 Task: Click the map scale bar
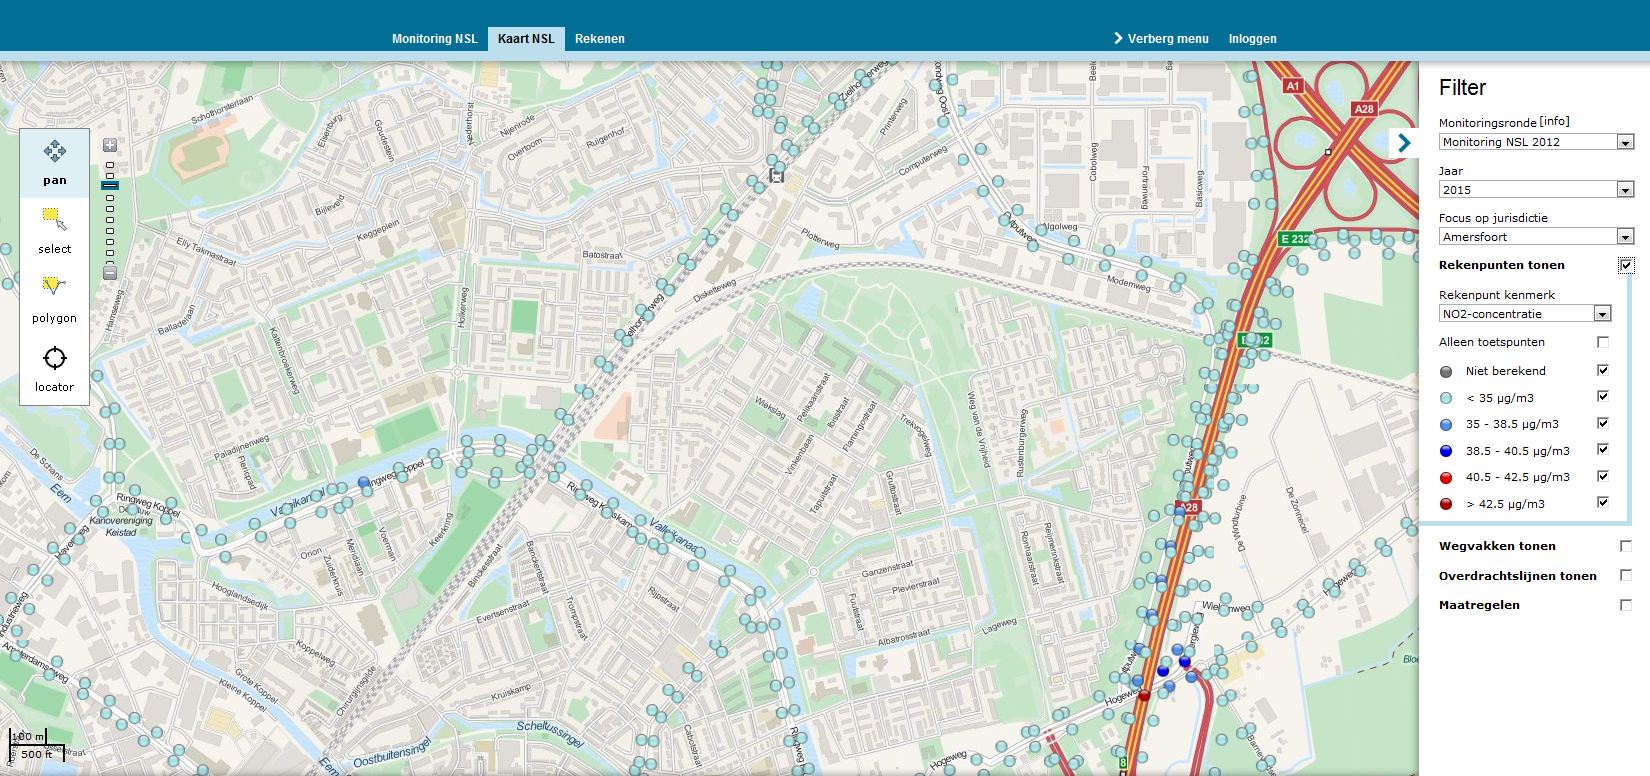[35, 745]
